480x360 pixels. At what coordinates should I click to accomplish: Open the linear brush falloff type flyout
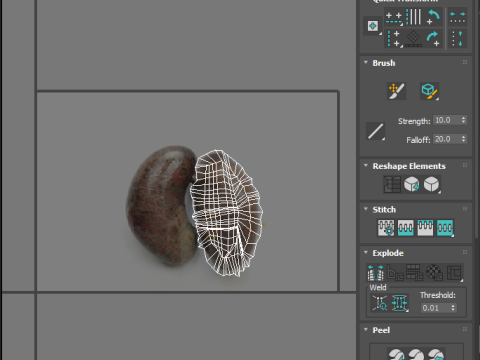375,131
